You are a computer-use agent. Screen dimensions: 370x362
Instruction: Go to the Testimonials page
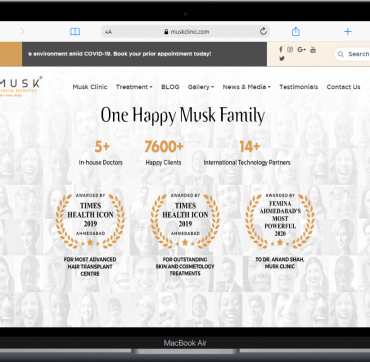pos(299,87)
